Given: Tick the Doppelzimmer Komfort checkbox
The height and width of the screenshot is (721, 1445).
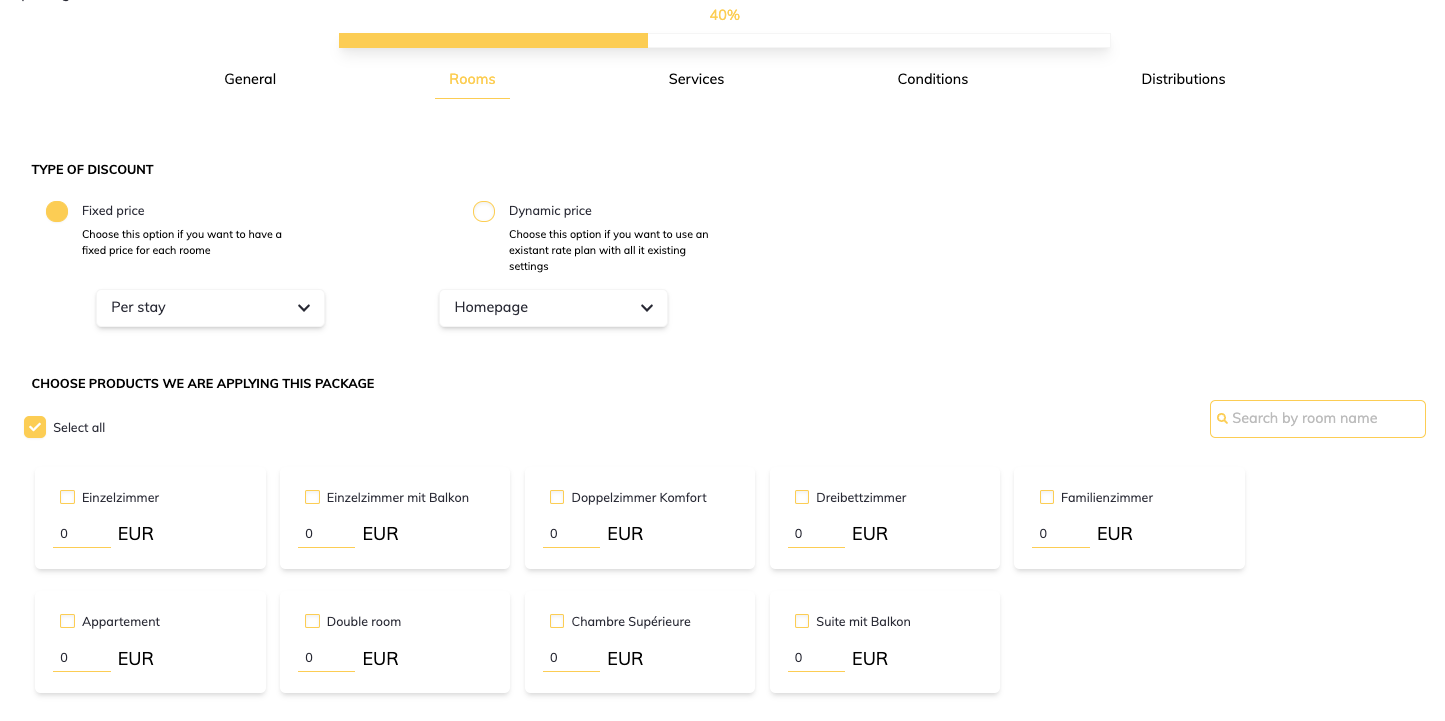Looking at the screenshot, I should point(557,497).
